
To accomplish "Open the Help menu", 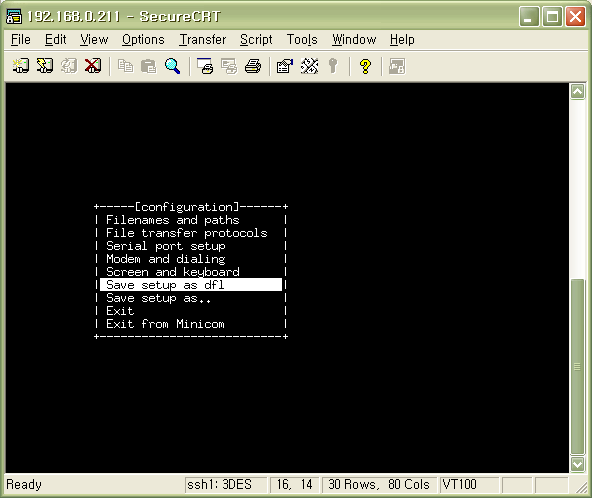I will click(402, 40).
